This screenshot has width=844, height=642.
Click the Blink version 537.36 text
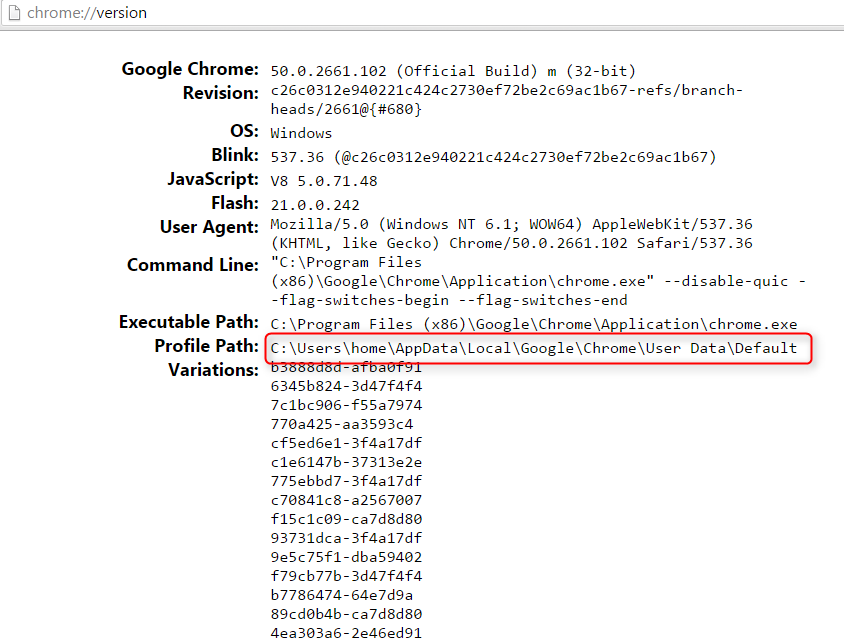[x=297, y=157]
